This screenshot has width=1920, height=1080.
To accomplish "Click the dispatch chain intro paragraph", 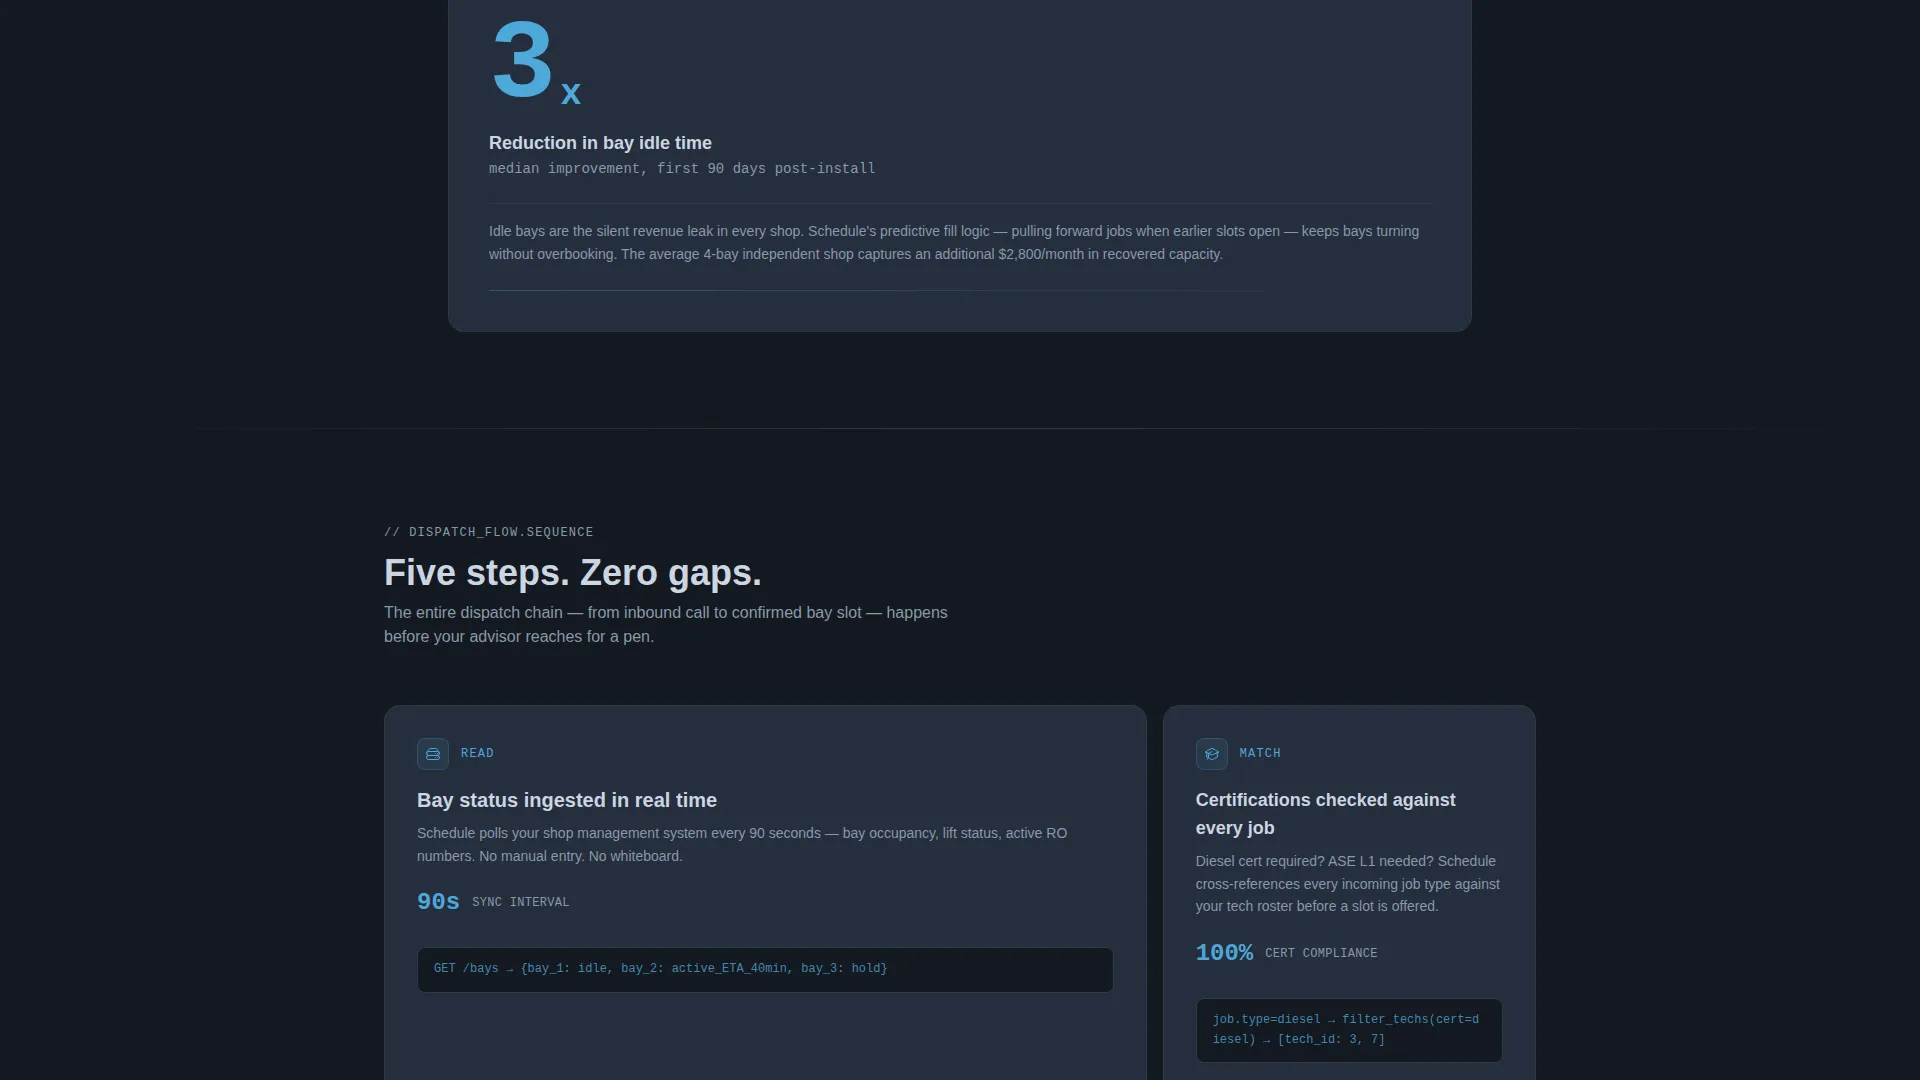I will pyautogui.click(x=666, y=624).
